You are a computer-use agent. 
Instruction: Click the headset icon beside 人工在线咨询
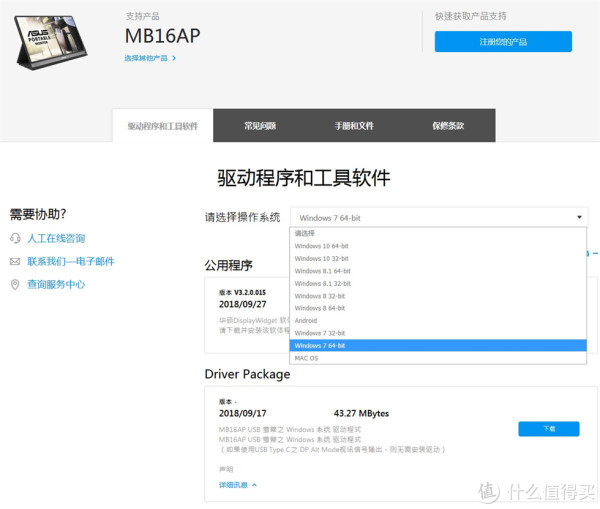[15, 238]
